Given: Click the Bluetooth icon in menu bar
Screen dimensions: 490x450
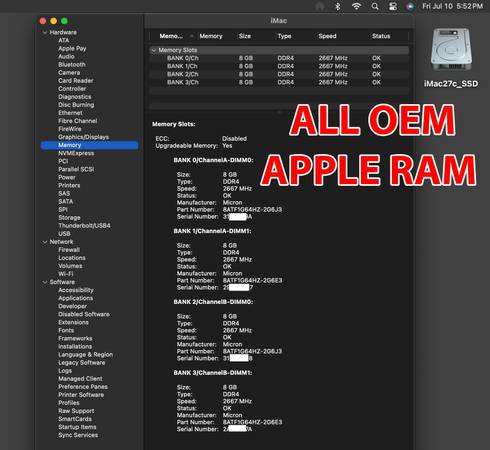Looking at the screenshot, I should point(337,6).
